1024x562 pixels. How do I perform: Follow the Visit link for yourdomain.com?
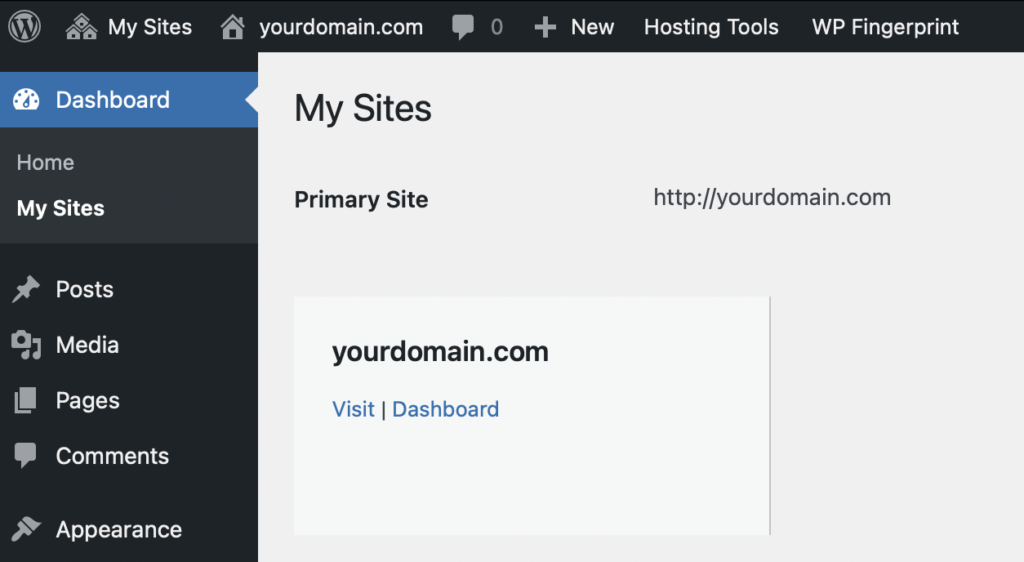click(x=353, y=409)
